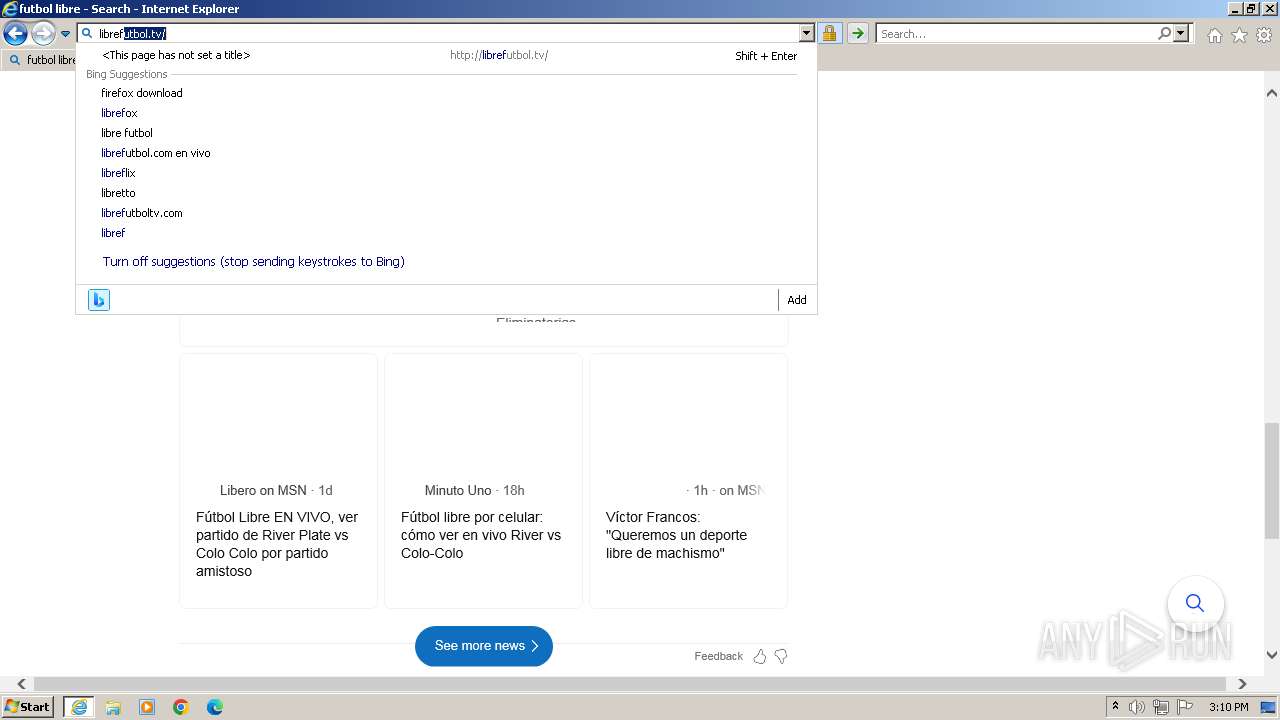Open the Home page icon

click(x=1214, y=35)
